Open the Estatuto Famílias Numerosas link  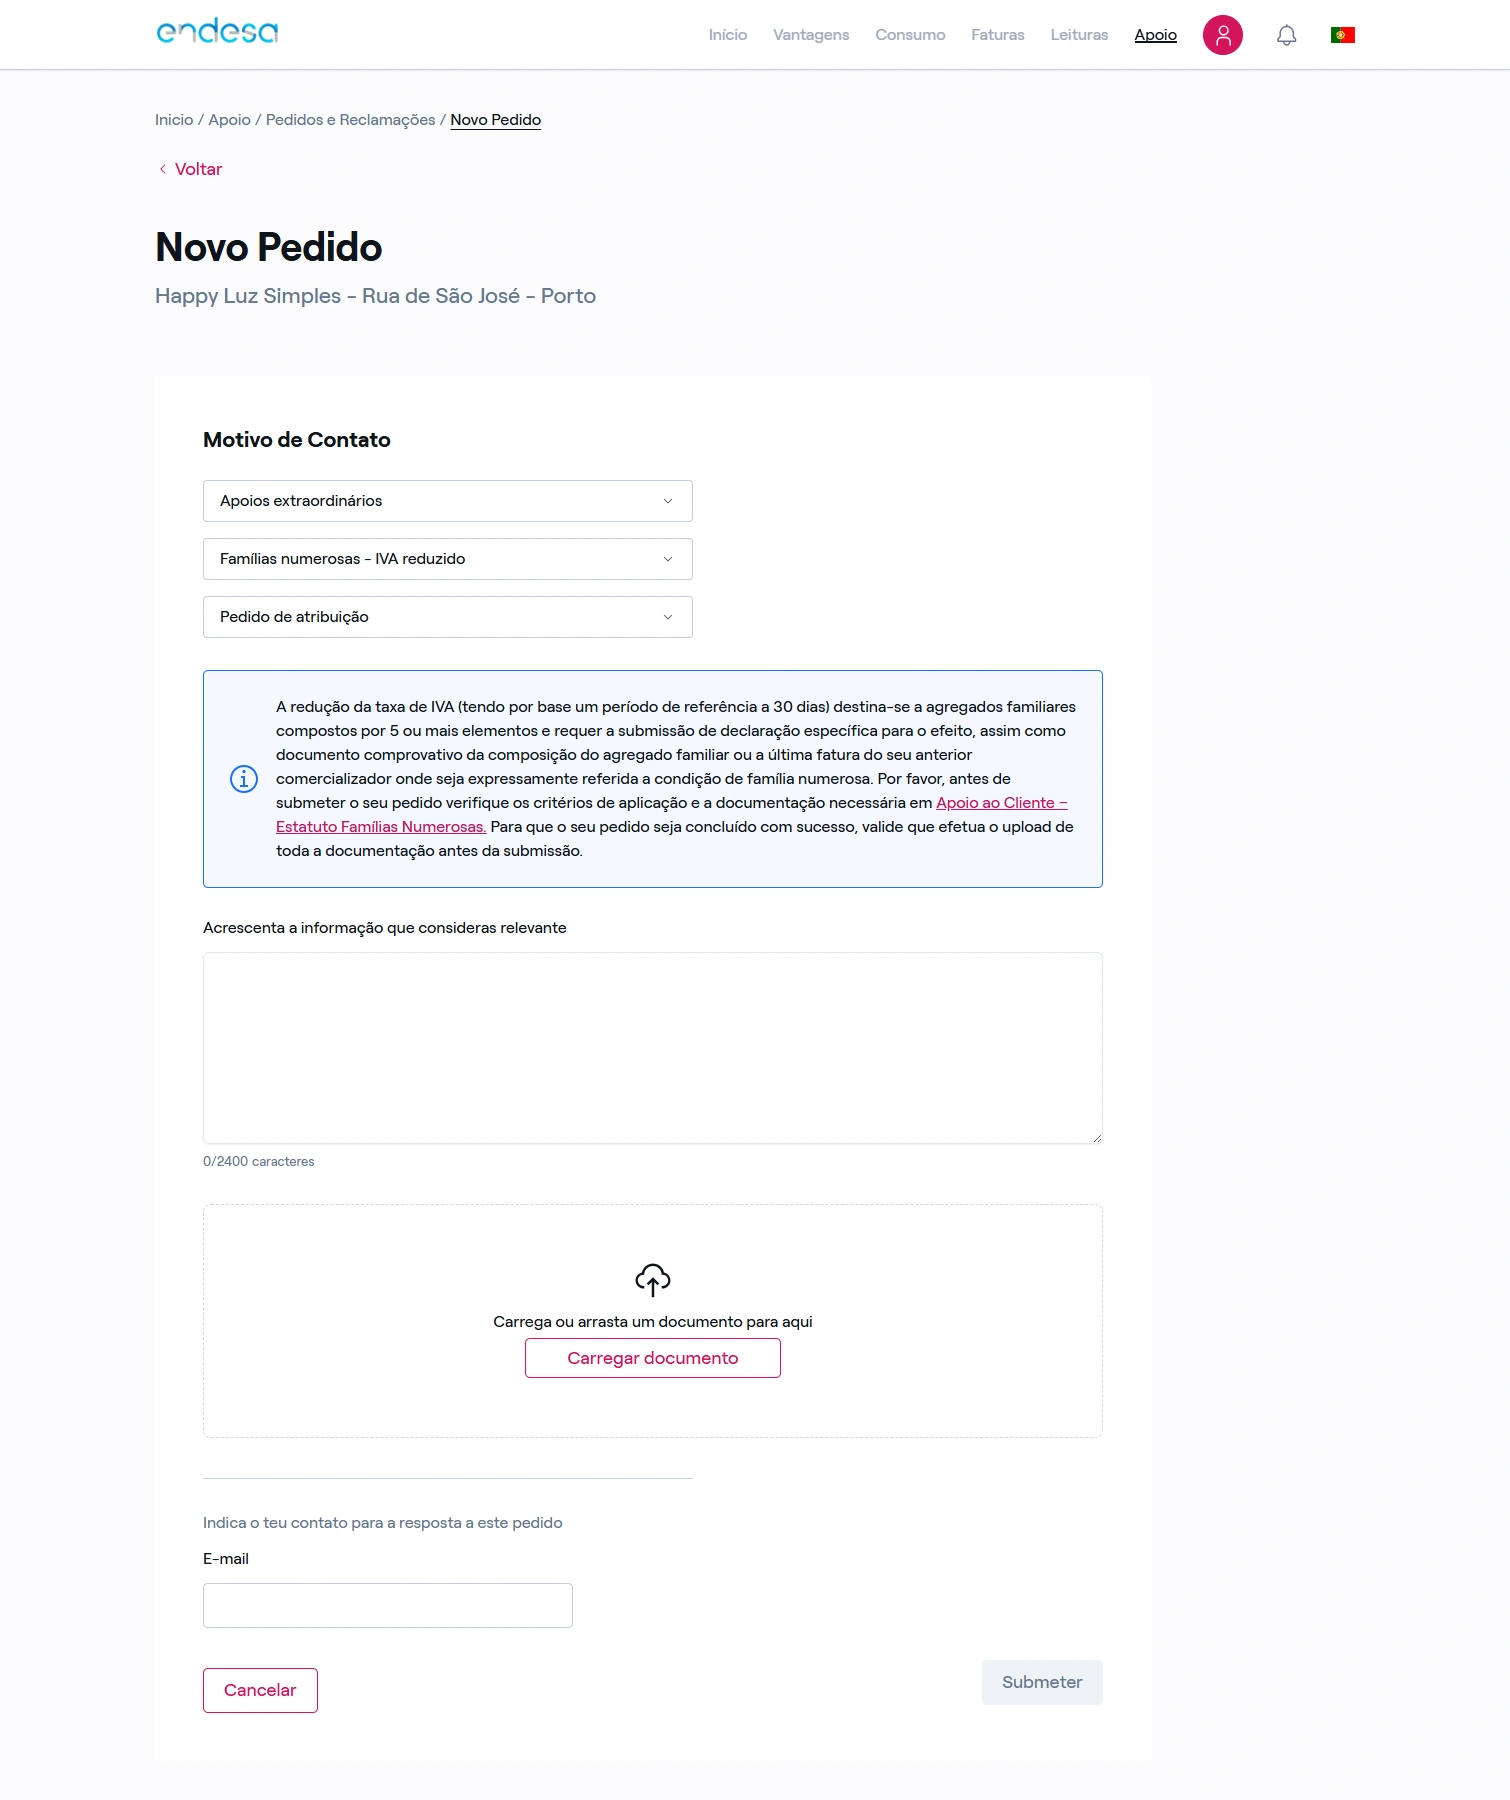[x=380, y=827]
